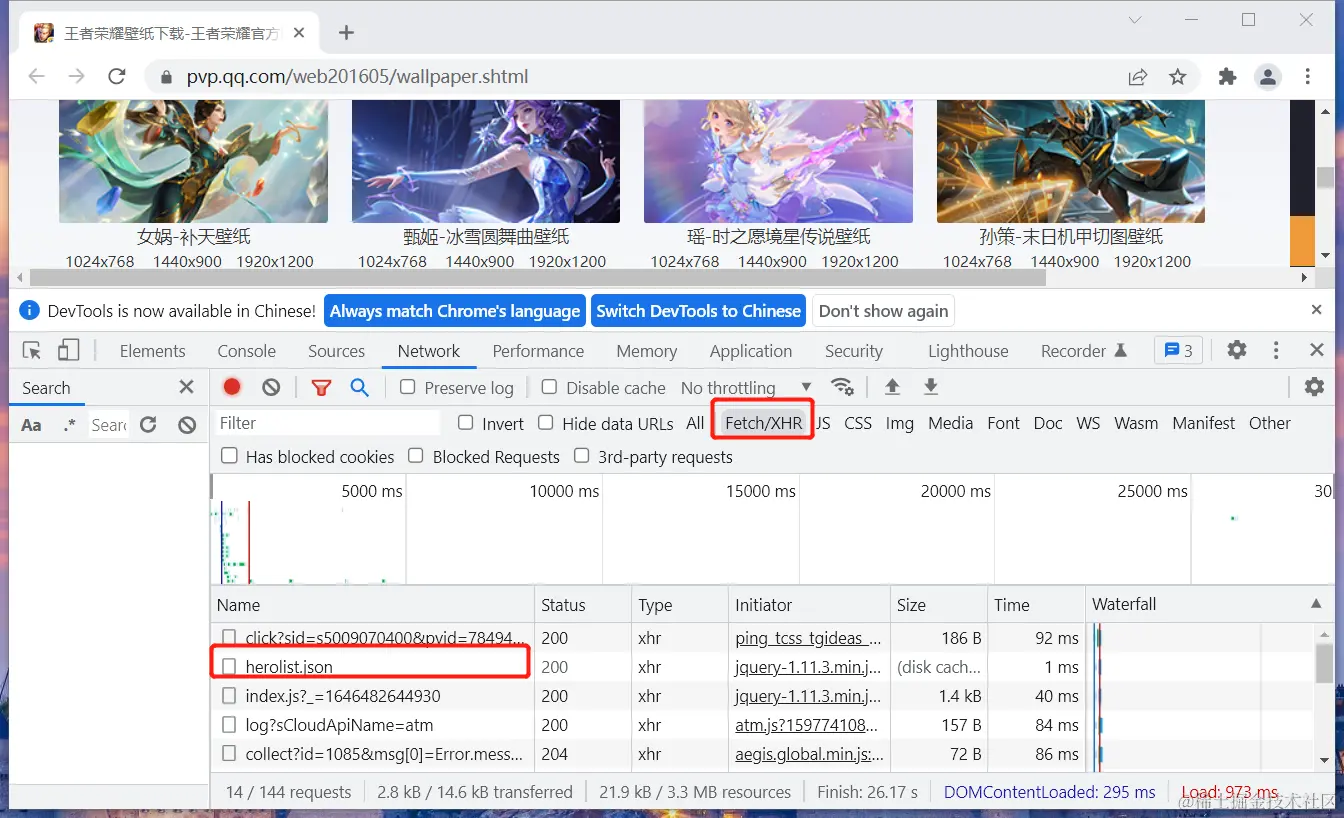Click Don't show again button
Viewport: 1344px width, 818px height.
point(883,311)
